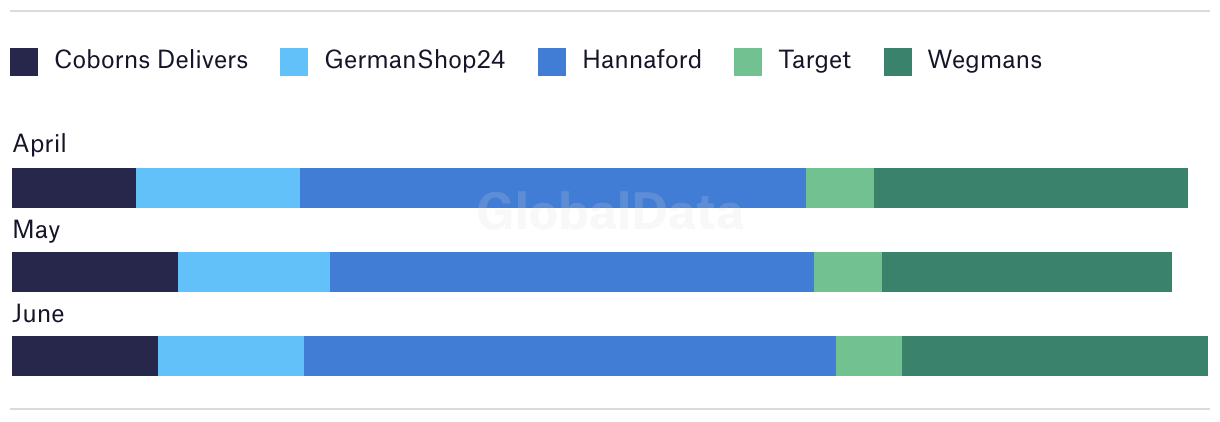Select the Wegmans segment in June bar

1055,356
